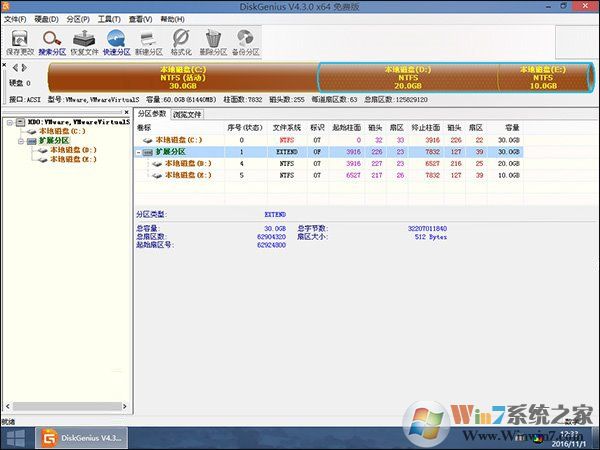Go to the previous disk arrow
The height and width of the screenshot is (450, 600).
click(15, 68)
